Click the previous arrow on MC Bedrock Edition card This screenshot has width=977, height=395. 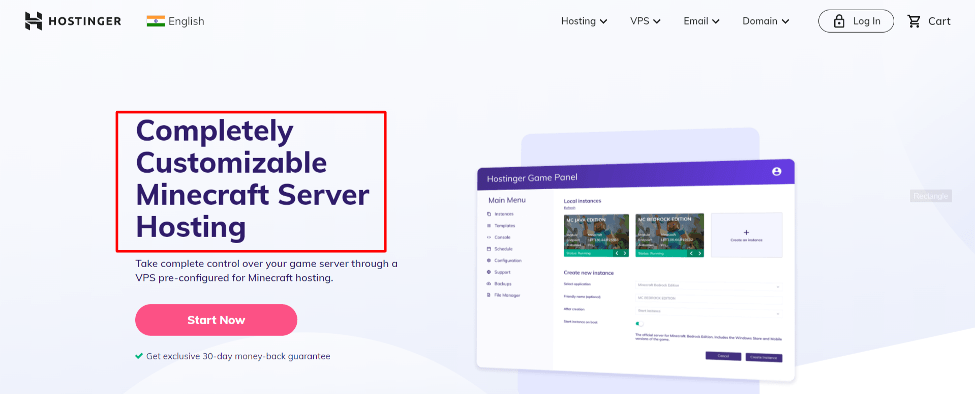[x=691, y=253]
